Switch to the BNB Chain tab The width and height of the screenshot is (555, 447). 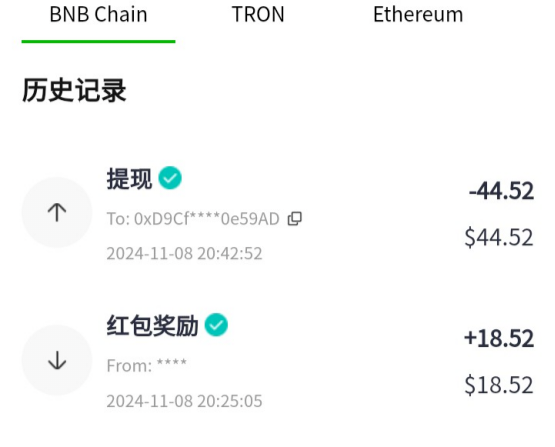click(98, 15)
